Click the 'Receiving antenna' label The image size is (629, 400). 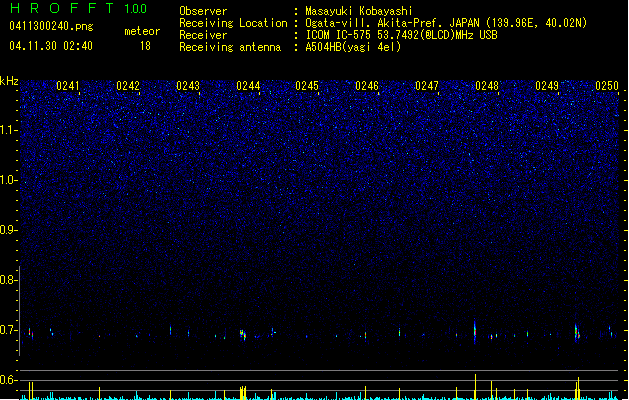(x=230, y=47)
